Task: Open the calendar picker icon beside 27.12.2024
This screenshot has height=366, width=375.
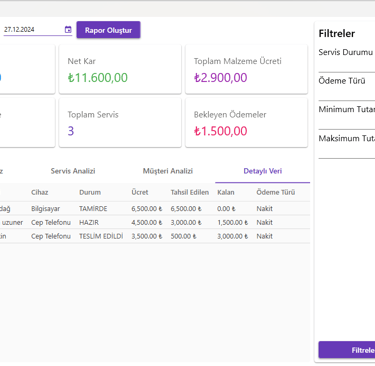Action: point(68,30)
